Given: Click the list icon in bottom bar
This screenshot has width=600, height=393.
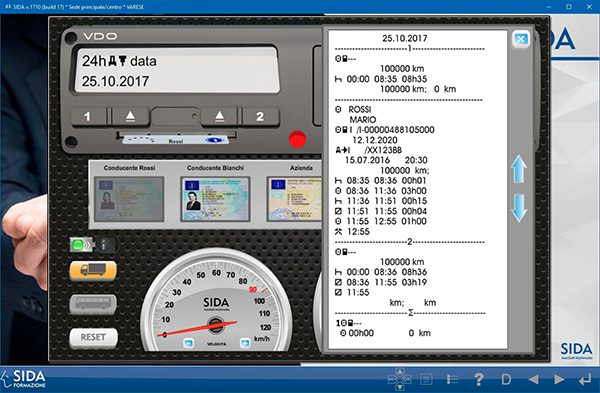Looking at the screenshot, I should click(x=453, y=379).
